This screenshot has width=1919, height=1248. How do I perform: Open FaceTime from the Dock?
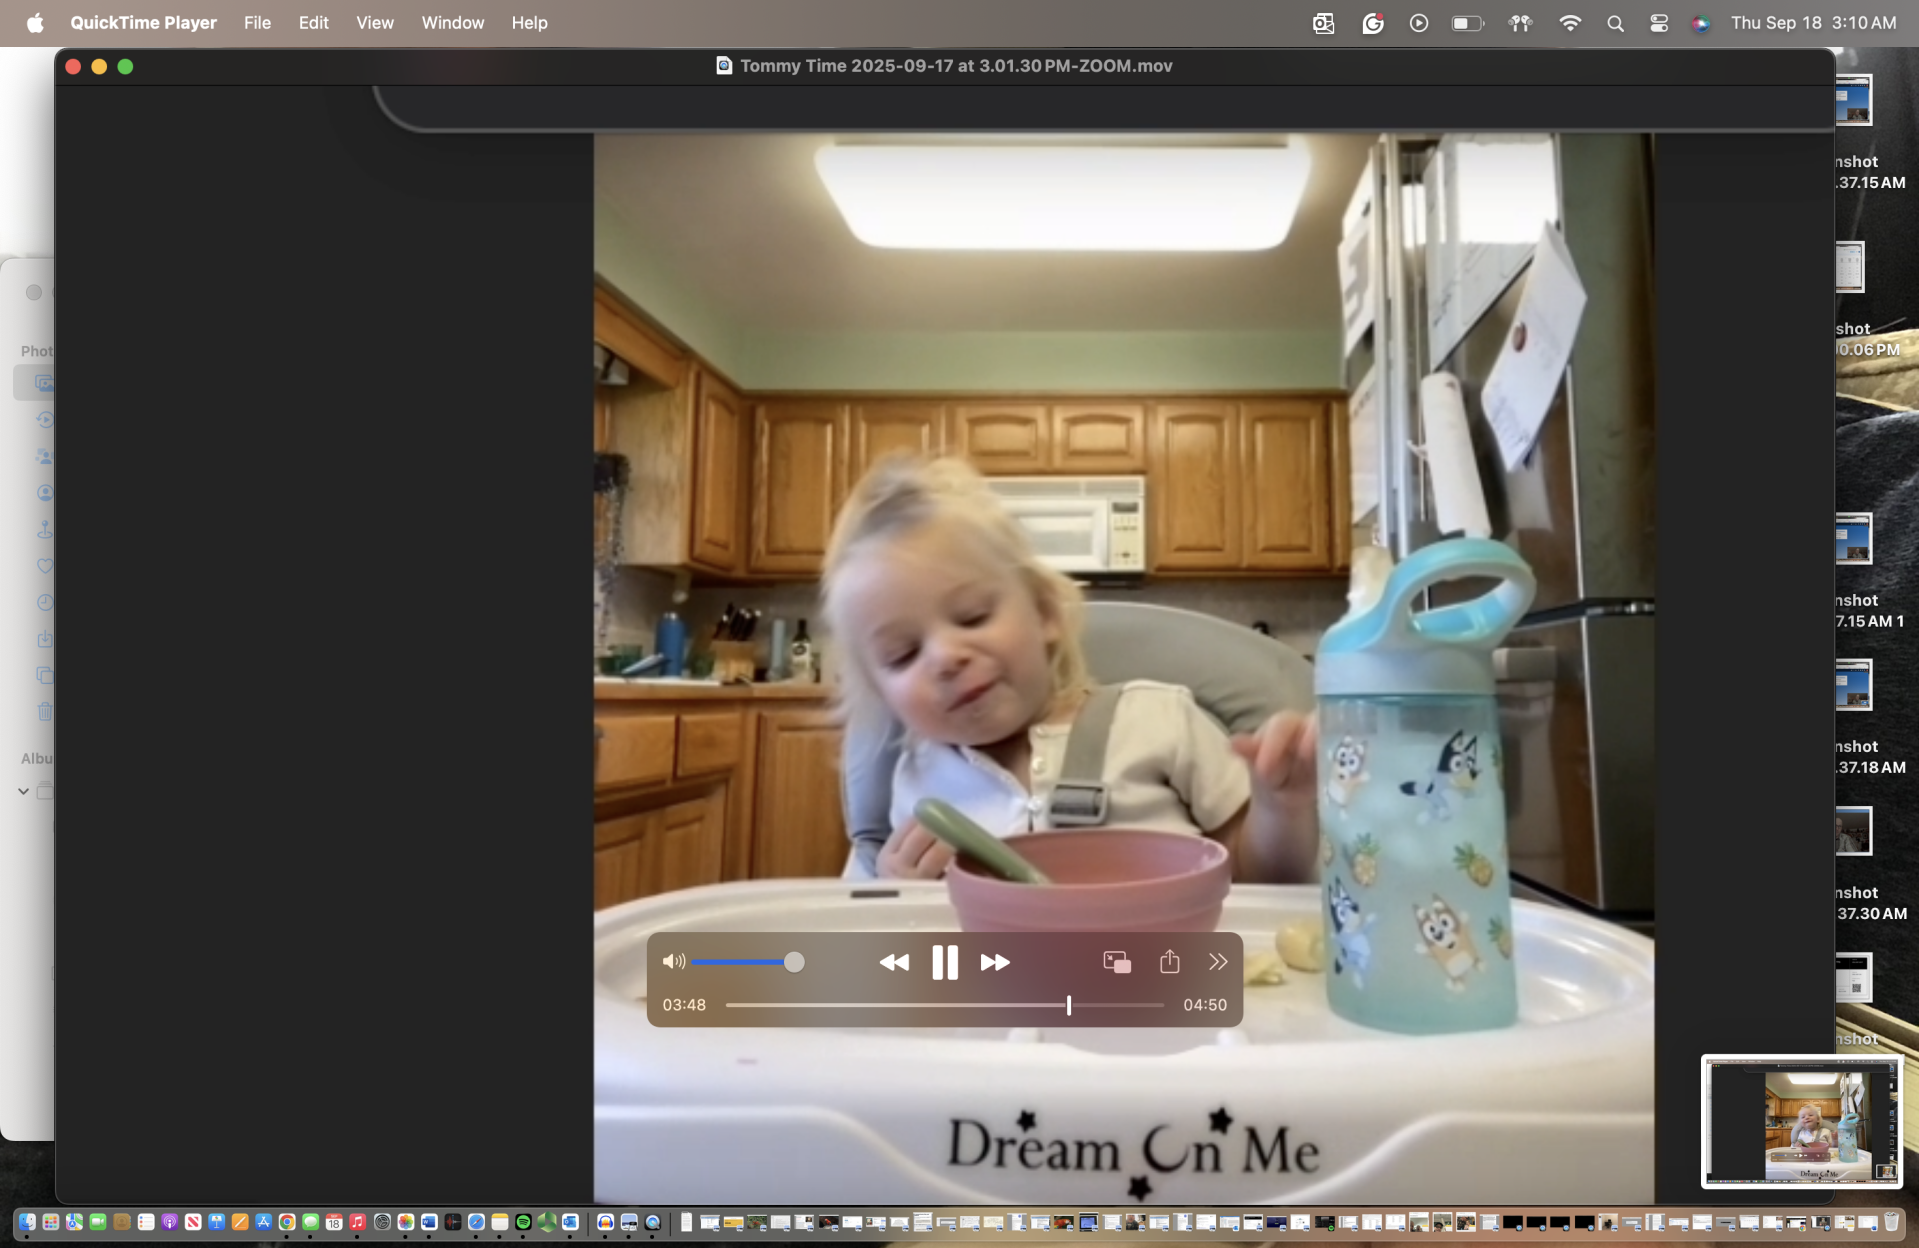98,1222
